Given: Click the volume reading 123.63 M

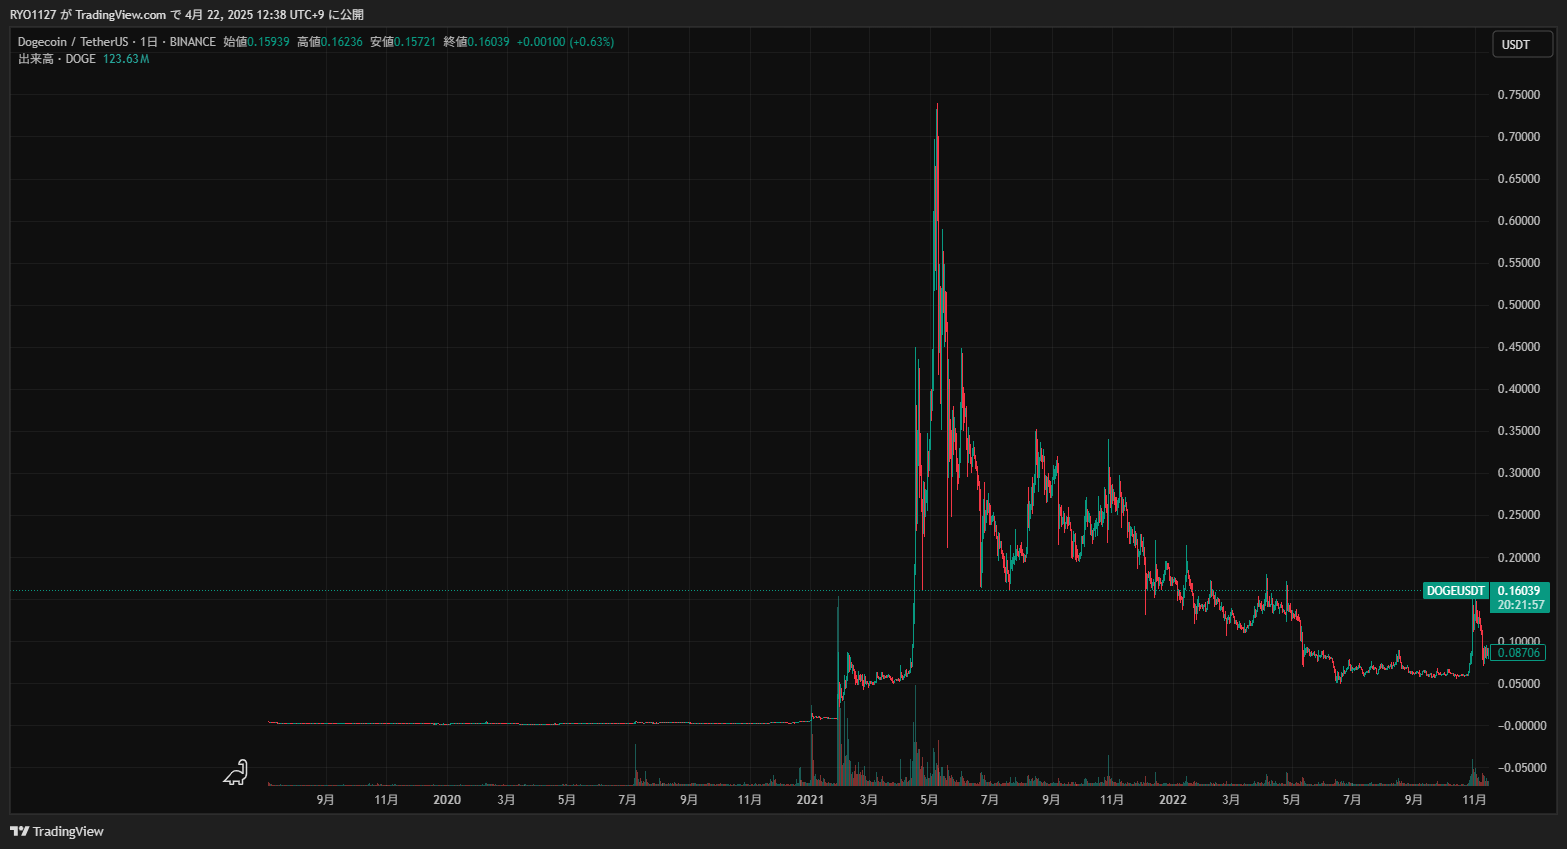Looking at the screenshot, I should click(x=126, y=59).
